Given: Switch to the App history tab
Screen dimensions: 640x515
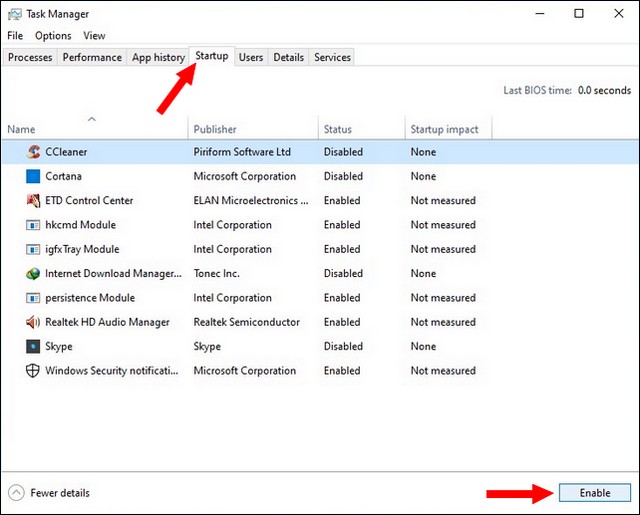Looking at the screenshot, I should coord(158,57).
